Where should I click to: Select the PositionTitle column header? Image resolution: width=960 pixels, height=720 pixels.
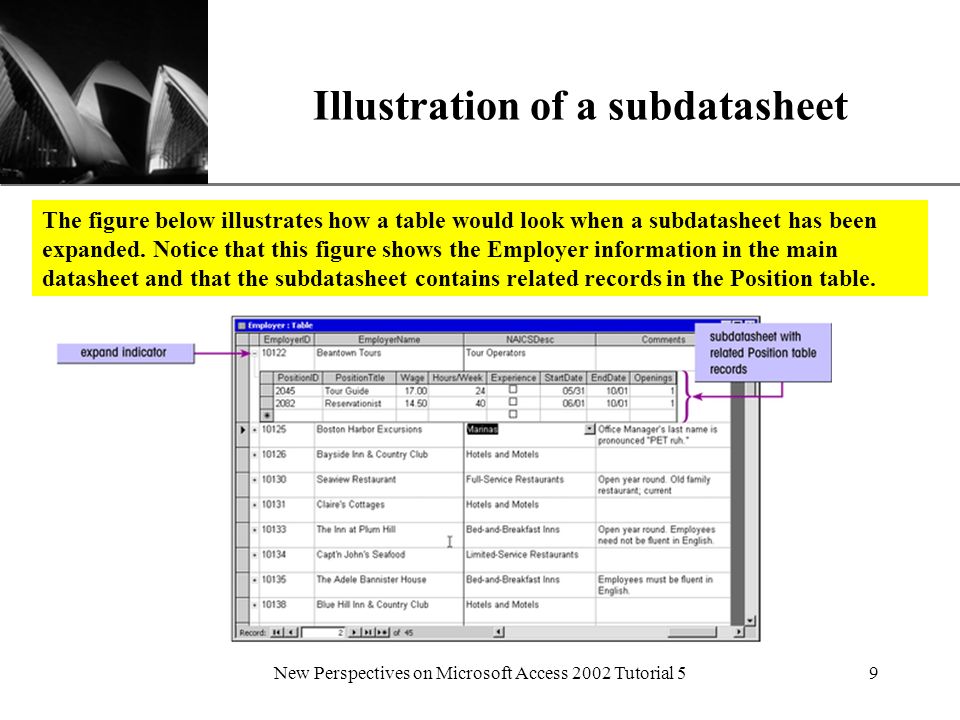(x=359, y=378)
